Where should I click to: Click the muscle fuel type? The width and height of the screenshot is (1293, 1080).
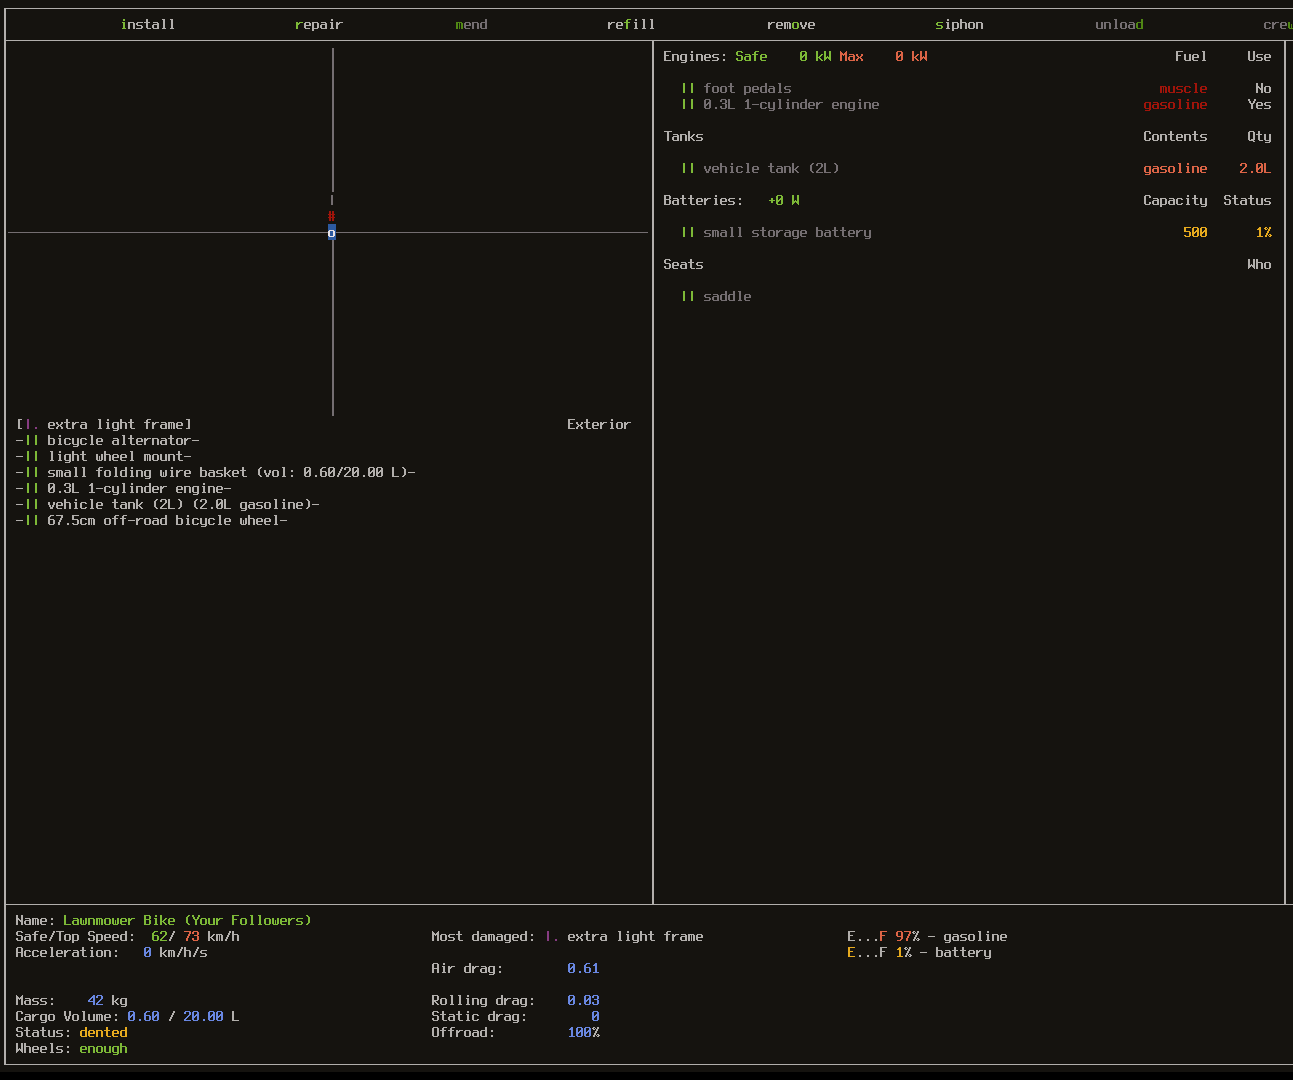pos(1183,89)
